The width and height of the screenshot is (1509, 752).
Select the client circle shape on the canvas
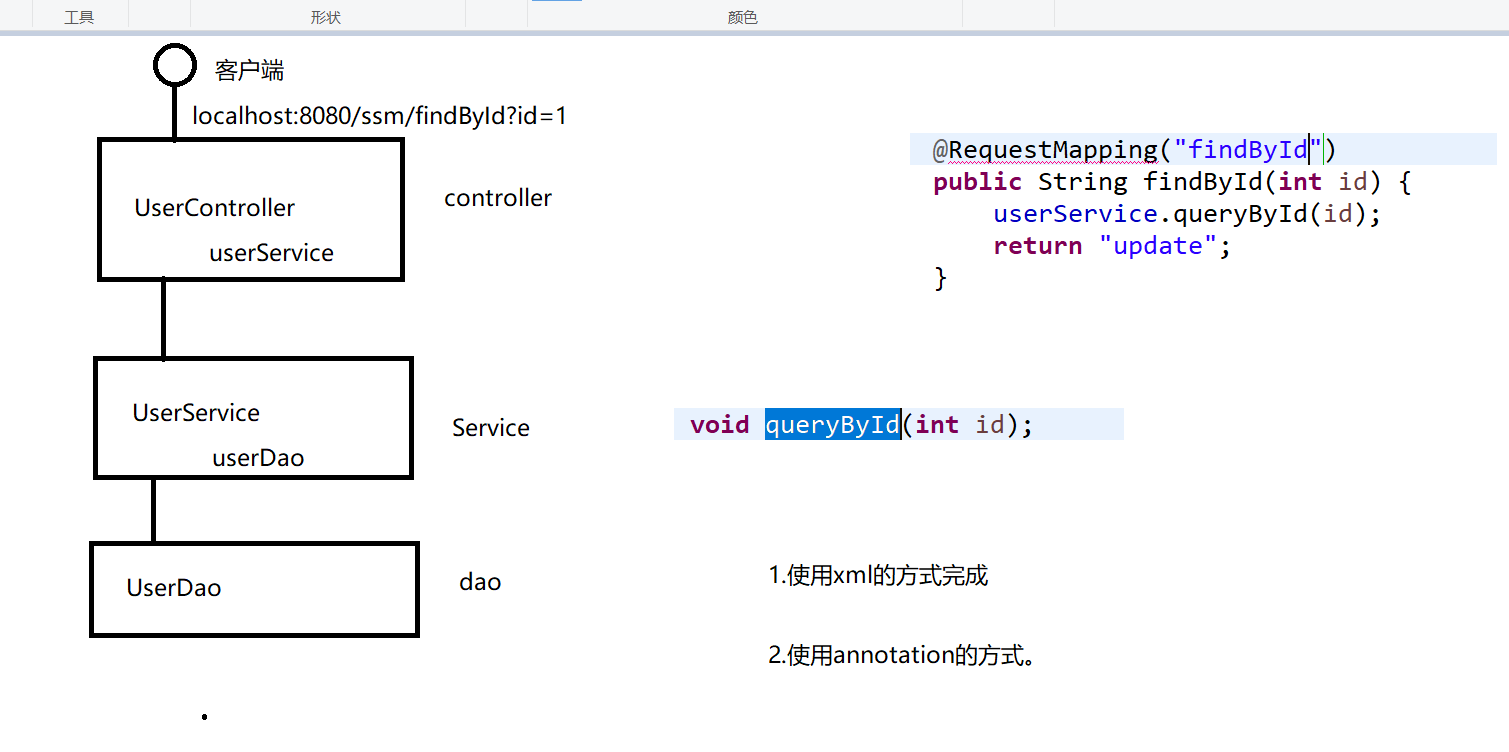point(174,65)
